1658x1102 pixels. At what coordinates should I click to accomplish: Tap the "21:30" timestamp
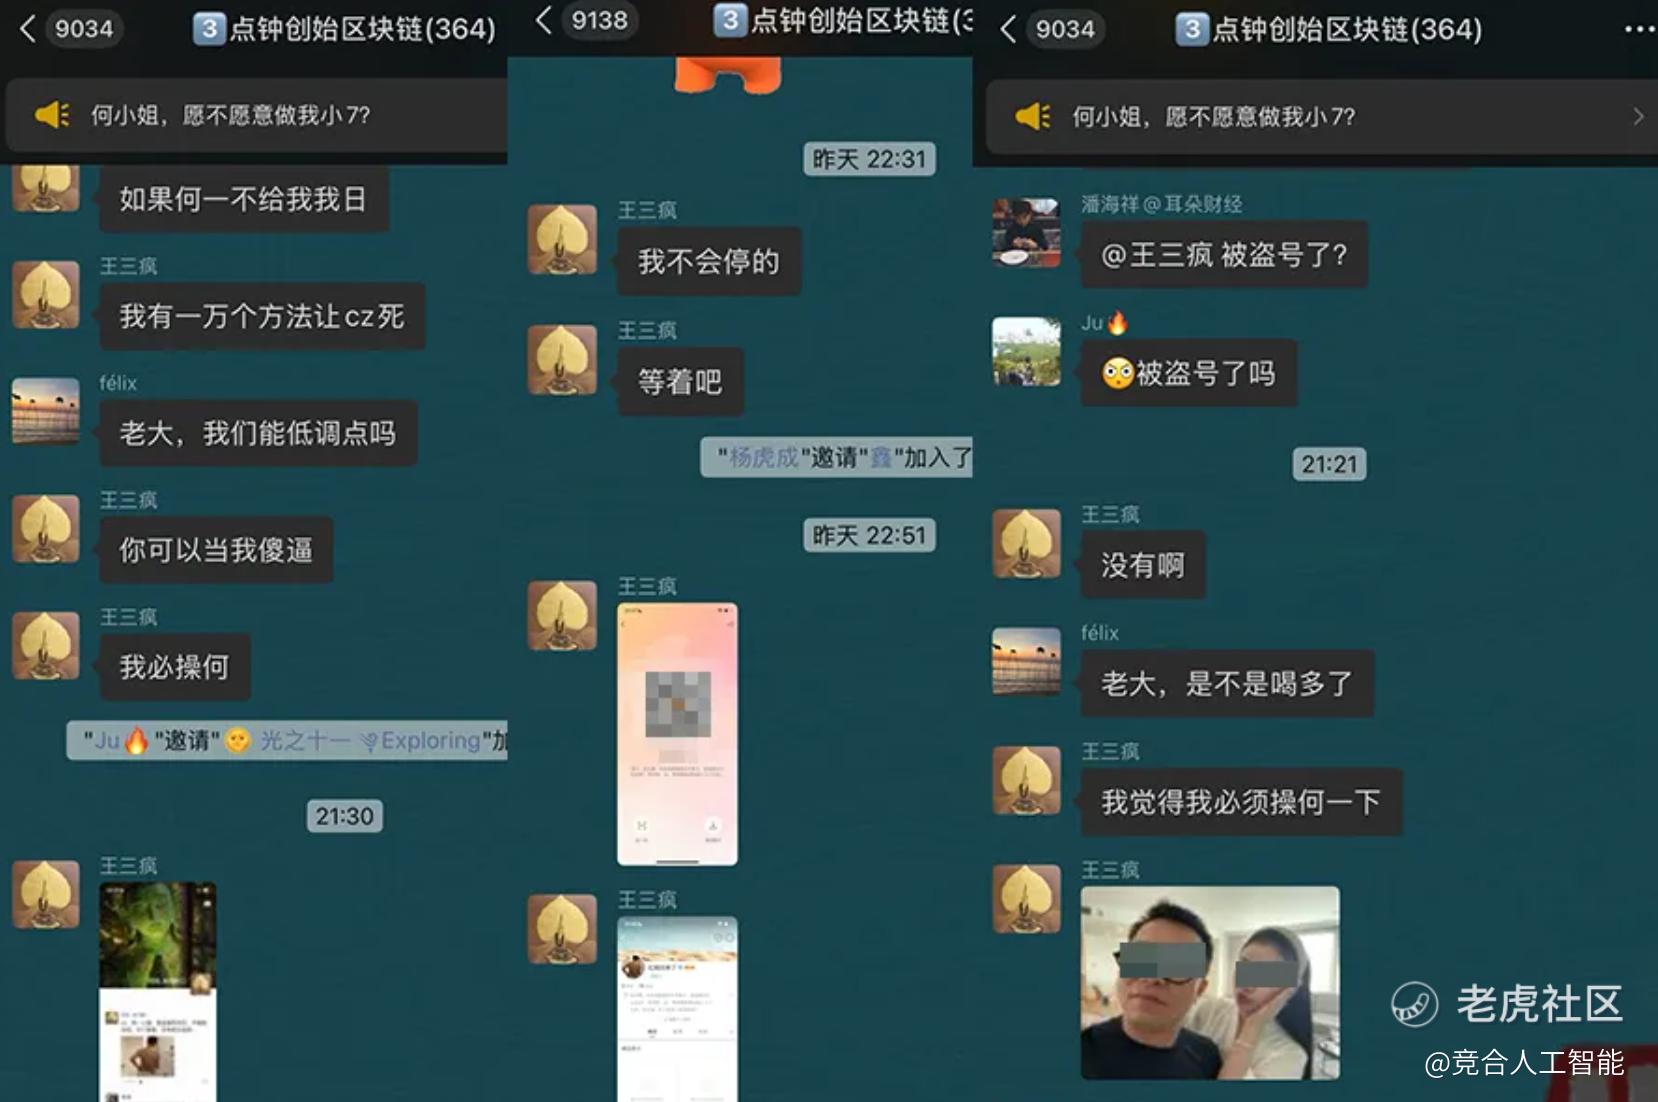coord(344,816)
